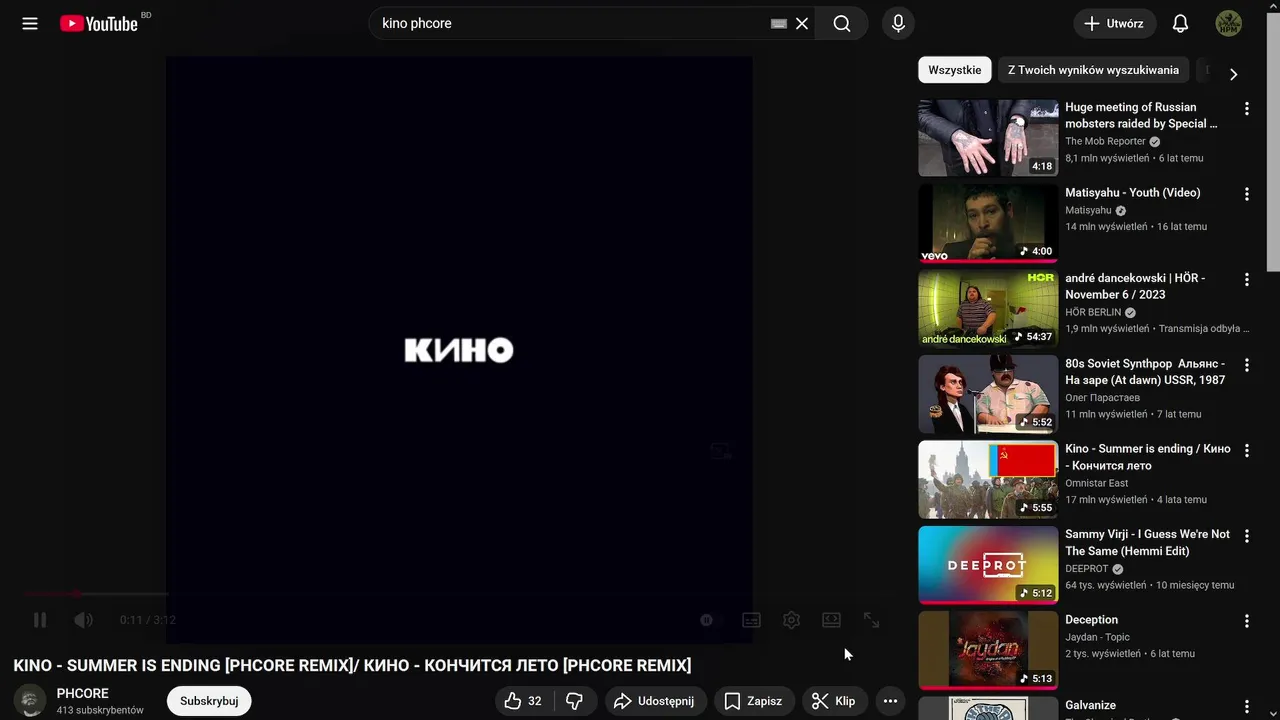
Task: Open the Galvanize video title
Action: 1090,705
